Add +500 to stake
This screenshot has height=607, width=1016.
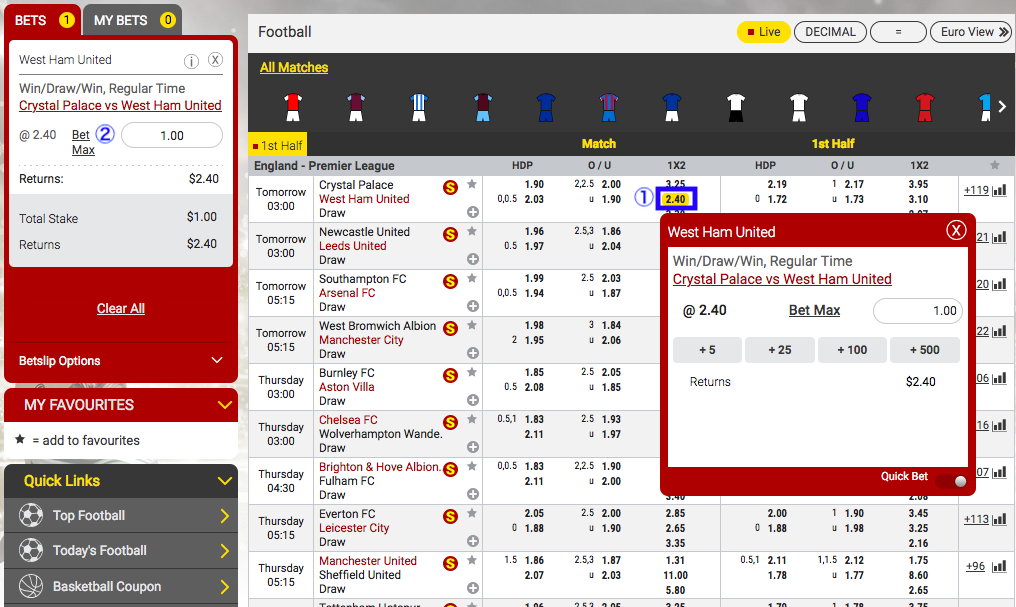925,350
